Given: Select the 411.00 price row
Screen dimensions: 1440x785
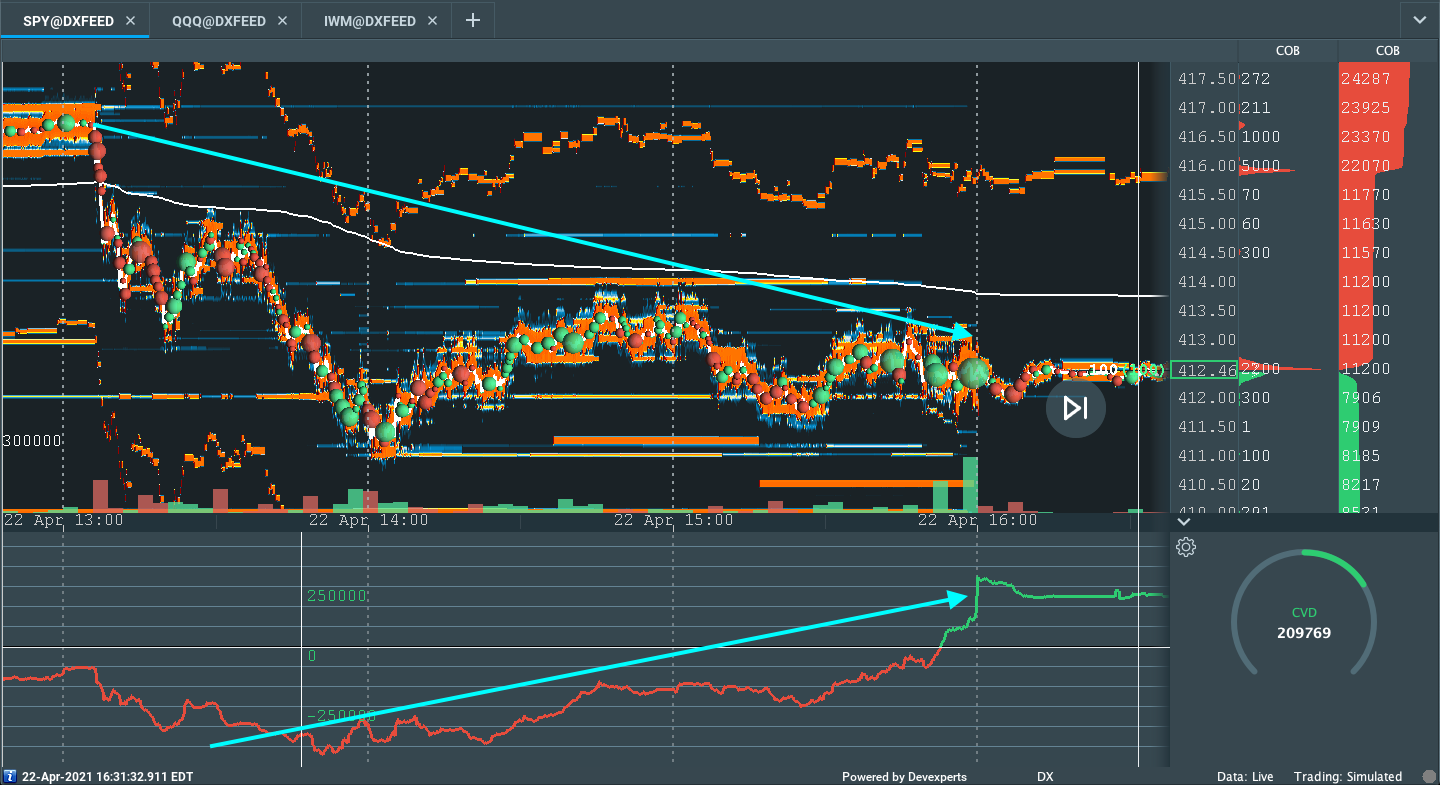Looking at the screenshot, I should 1208,456.
